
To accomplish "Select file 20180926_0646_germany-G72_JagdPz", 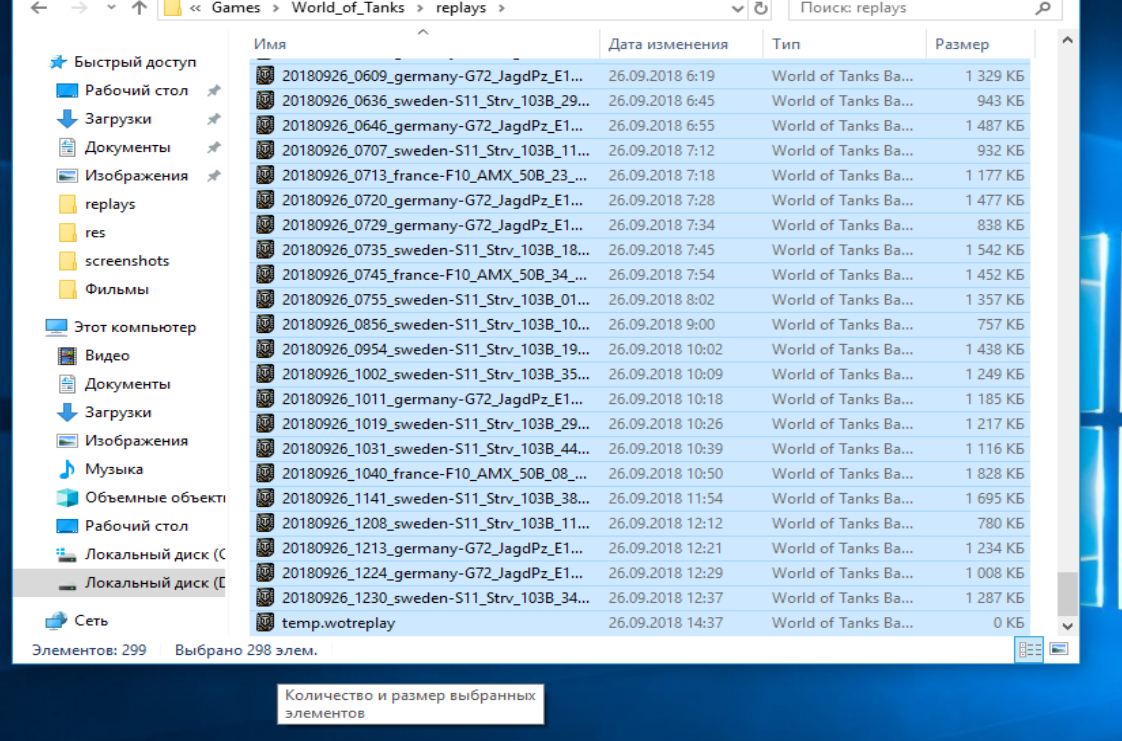I will (x=432, y=126).
